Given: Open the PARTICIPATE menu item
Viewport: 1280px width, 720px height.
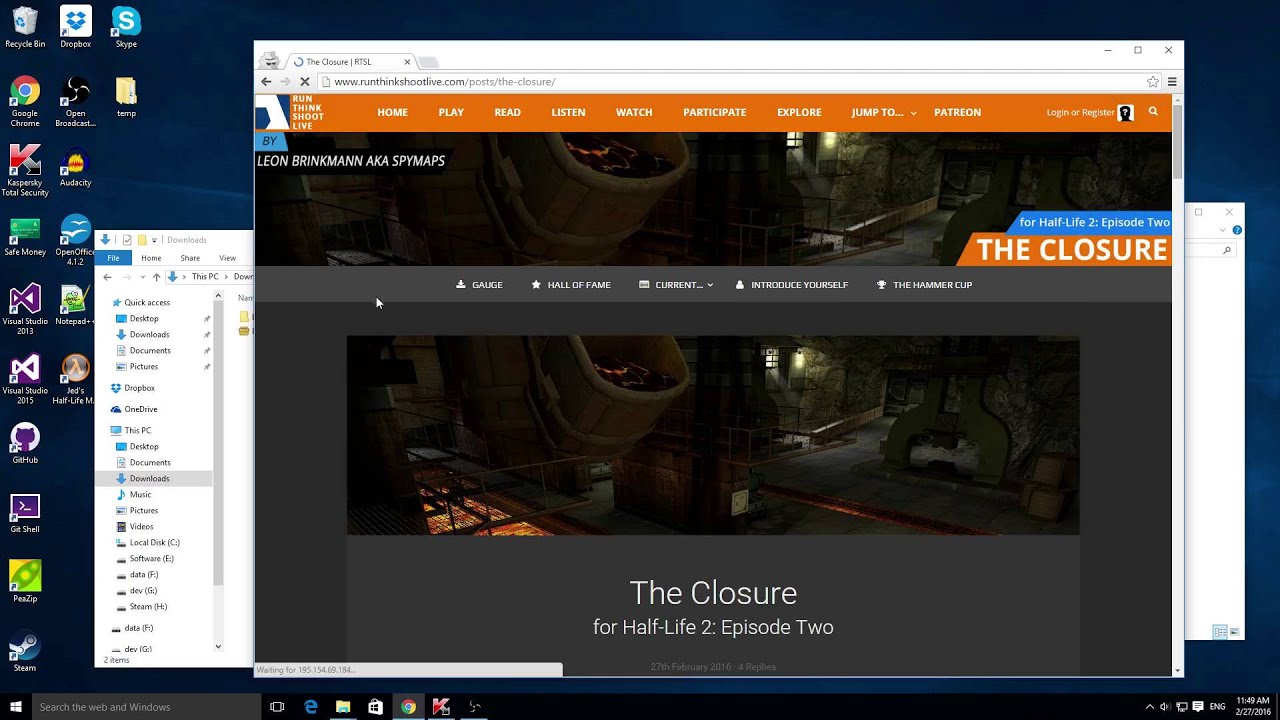Looking at the screenshot, I should 714,112.
